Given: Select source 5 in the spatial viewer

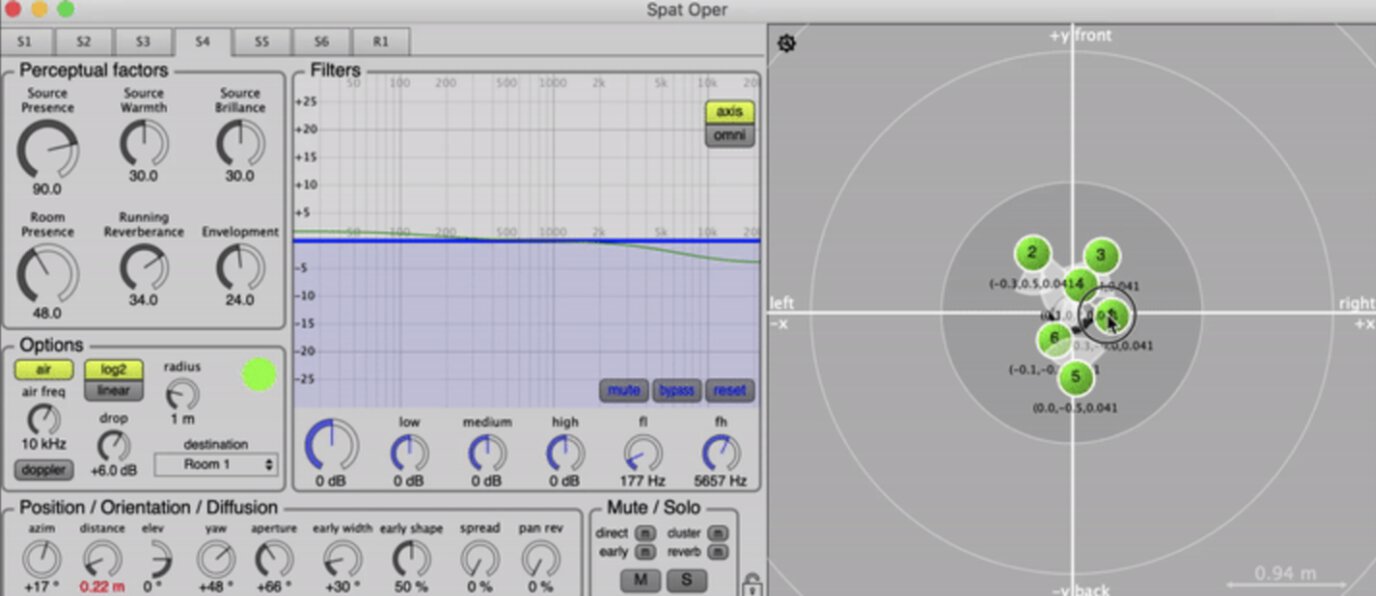Looking at the screenshot, I should click(1076, 377).
